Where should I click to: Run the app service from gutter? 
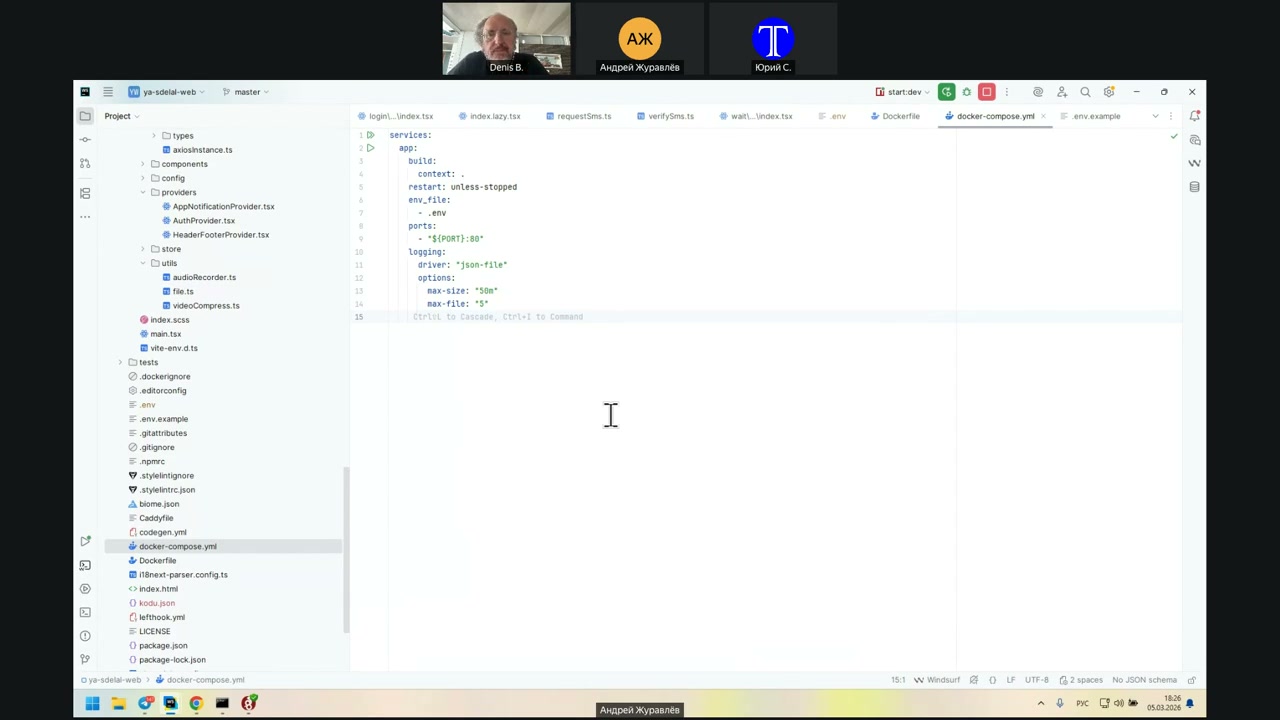(370, 148)
